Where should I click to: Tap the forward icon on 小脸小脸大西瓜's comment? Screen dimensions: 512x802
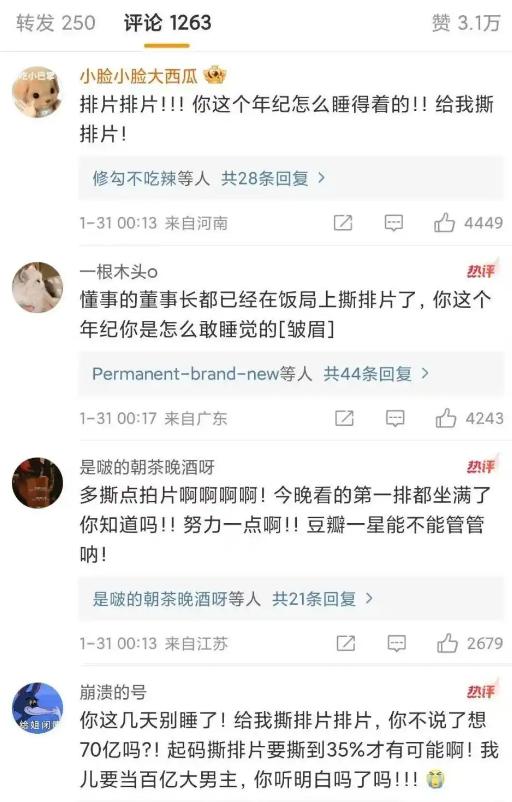pyautogui.click(x=343, y=222)
